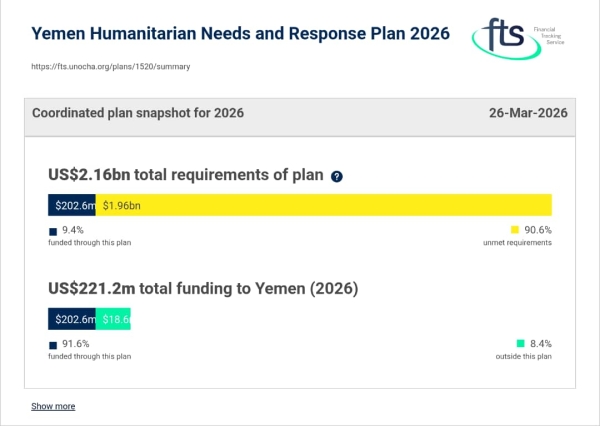600x426 pixels.
Task: Click the Yemen Humanitarian Needs page title
Action: pos(241,33)
